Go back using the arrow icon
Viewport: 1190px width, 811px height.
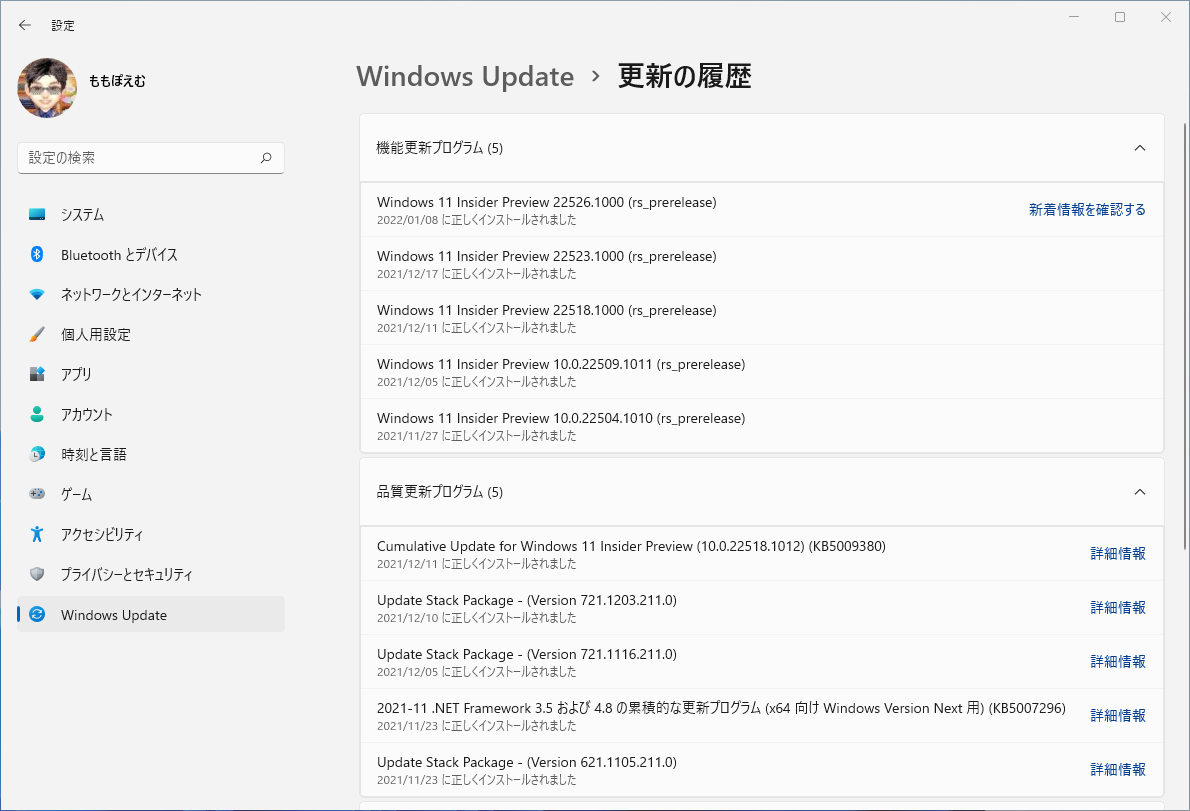point(25,25)
